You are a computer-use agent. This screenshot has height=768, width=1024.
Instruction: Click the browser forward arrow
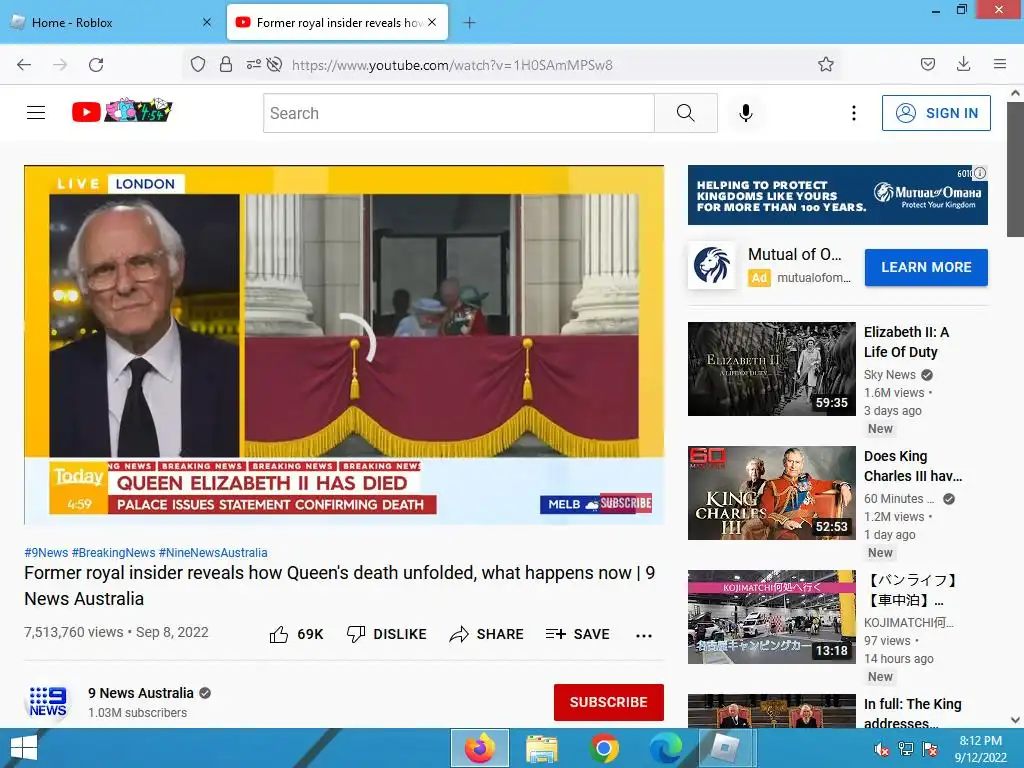coord(60,65)
